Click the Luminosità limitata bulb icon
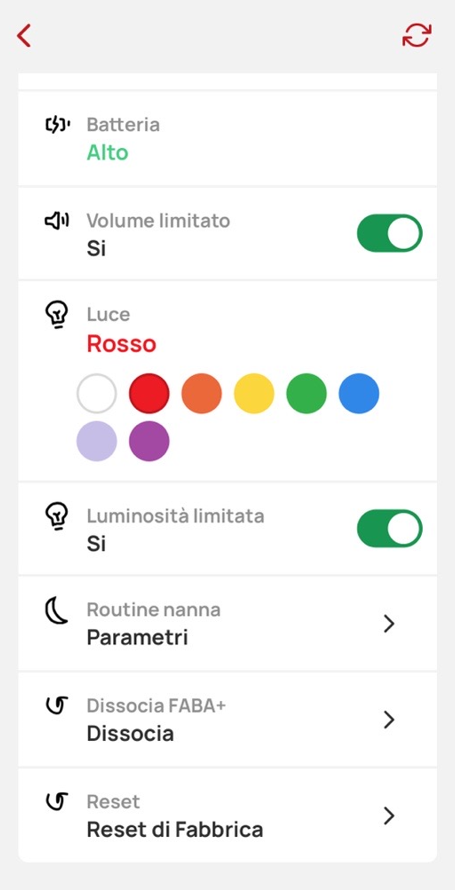Image resolution: width=455 pixels, height=890 pixels. [x=57, y=517]
